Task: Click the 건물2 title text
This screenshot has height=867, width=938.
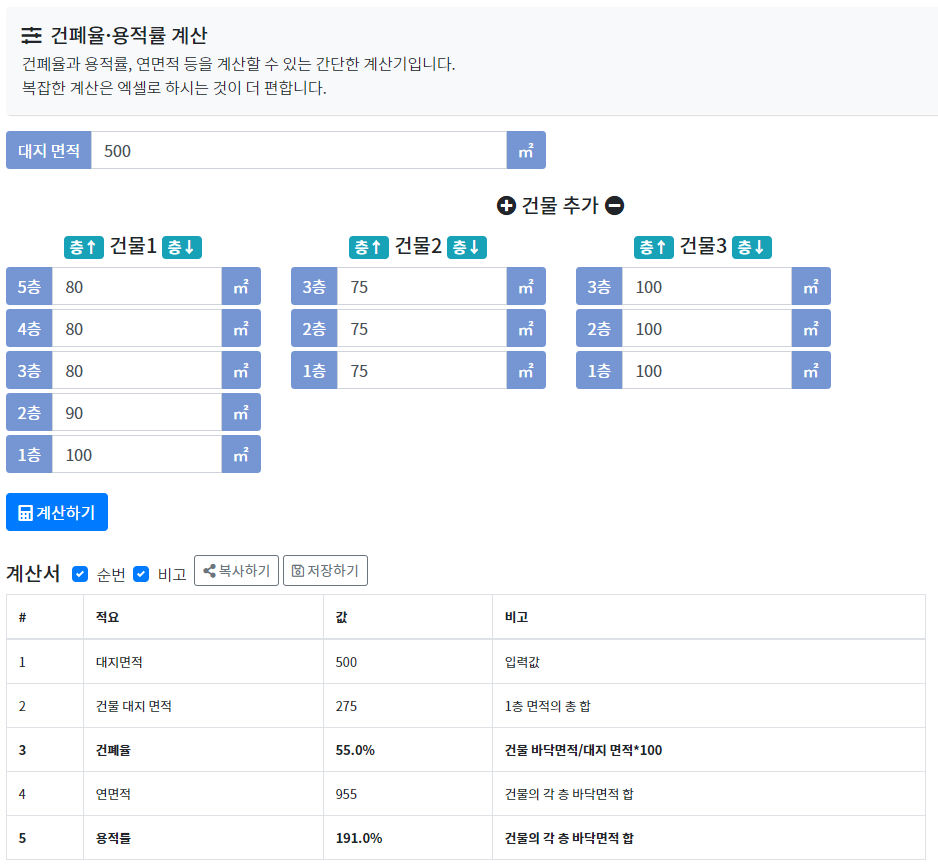Action: (418, 246)
